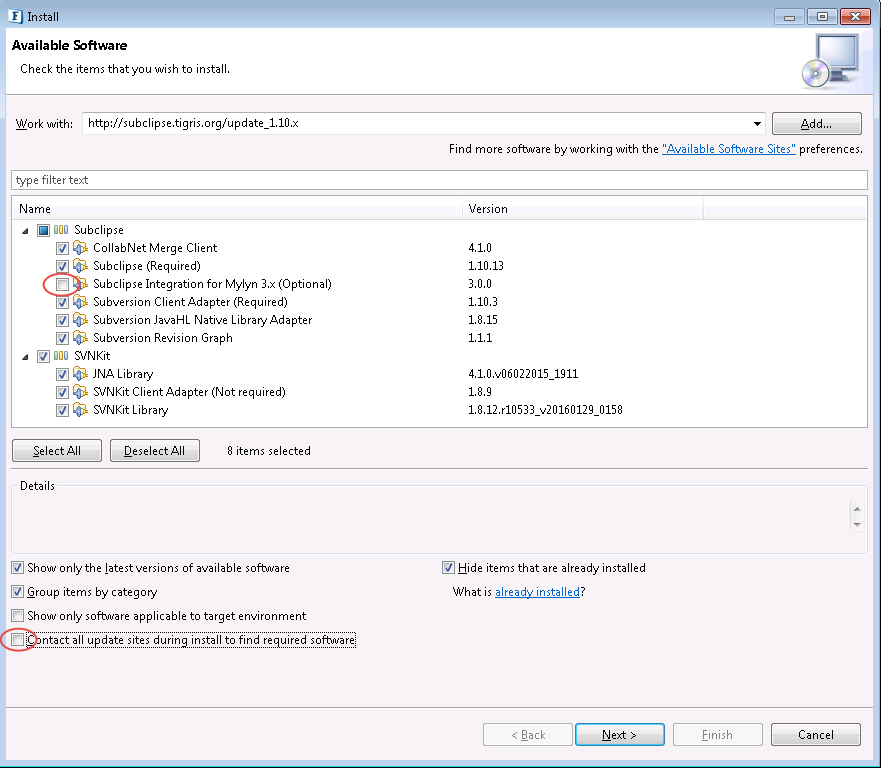Sort by the Name column header
Image resolution: width=881 pixels, height=769 pixels.
pyautogui.click(x=237, y=209)
